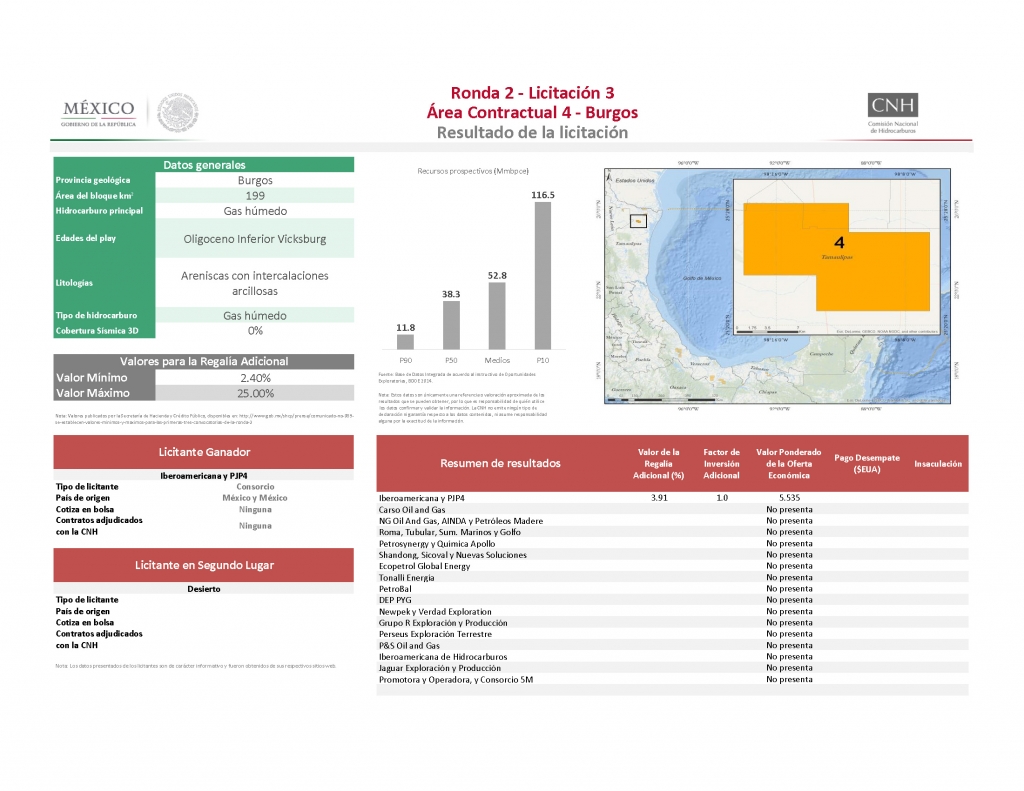Click Valores para la Regalía Adicional header

point(204,361)
